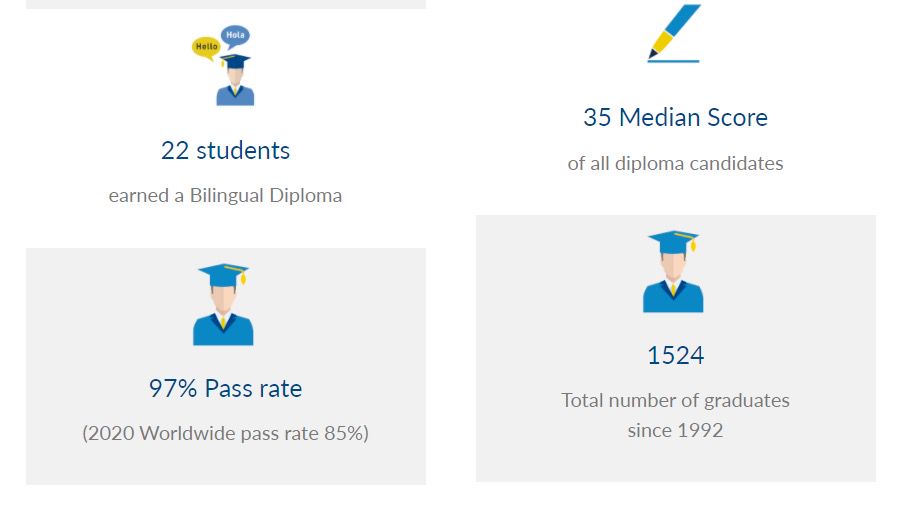Click "Total number of graduates" text
This screenshot has width=900, height=509.
(x=675, y=401)
